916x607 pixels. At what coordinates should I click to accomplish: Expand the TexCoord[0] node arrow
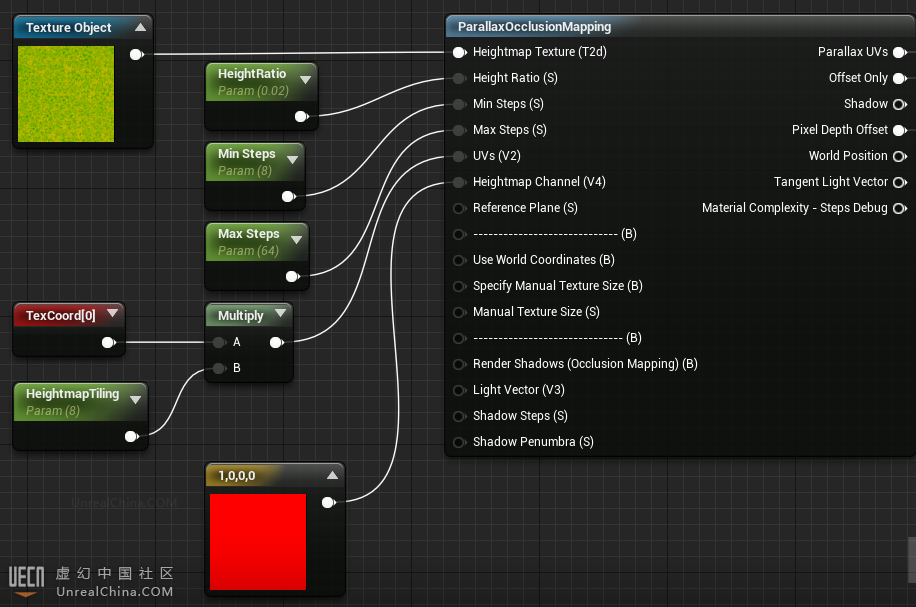(112, 315)
